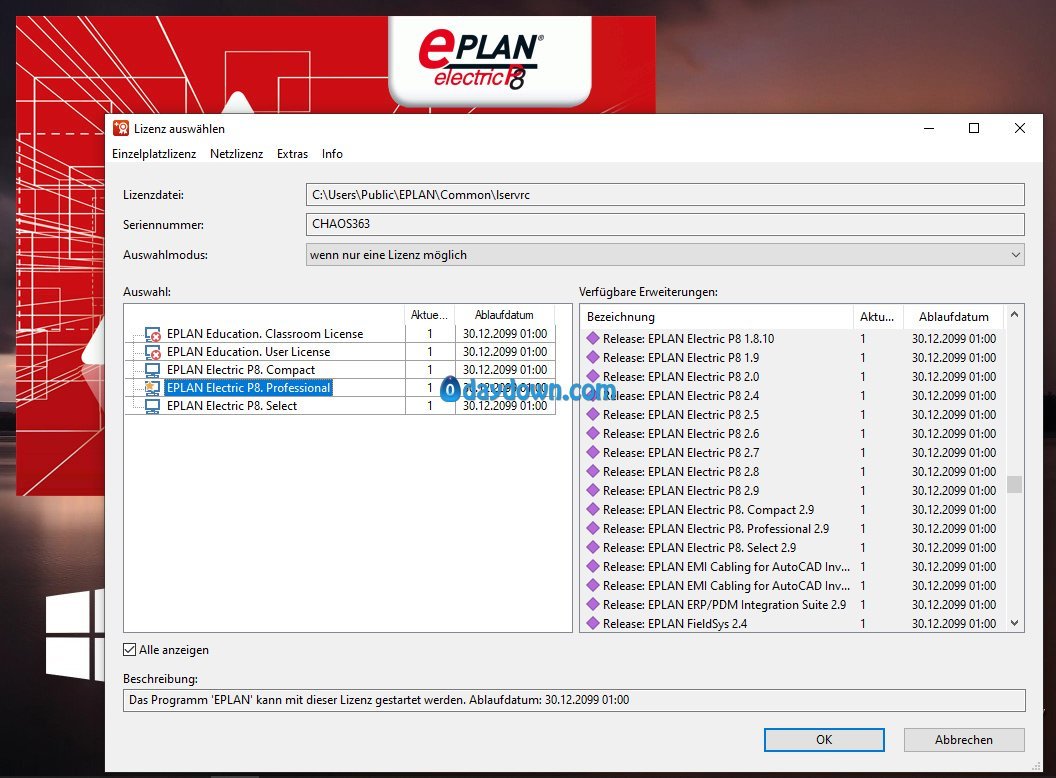Click the Seriennummer field showing CHAOS363
Screen dimensions: 1056x778
665,224
